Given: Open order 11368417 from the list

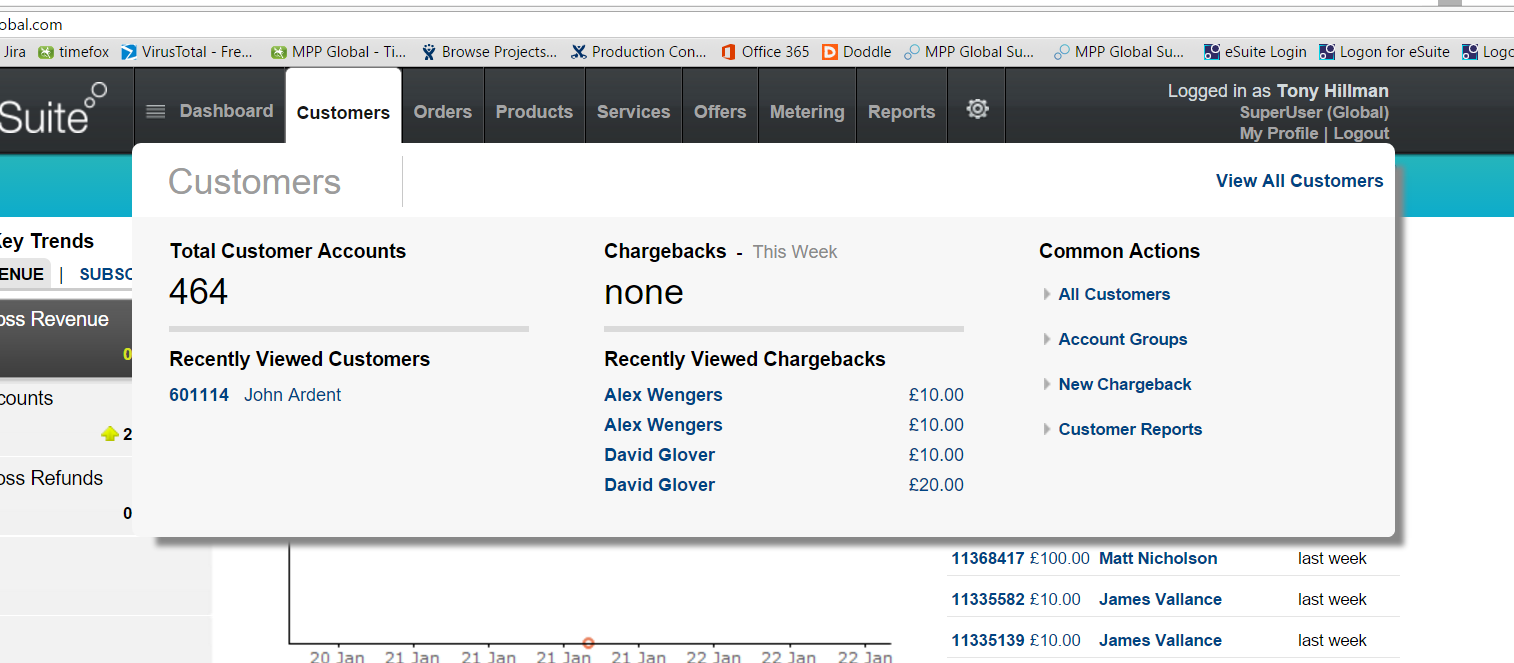Looking at the screenshot, I should point(987,558).
